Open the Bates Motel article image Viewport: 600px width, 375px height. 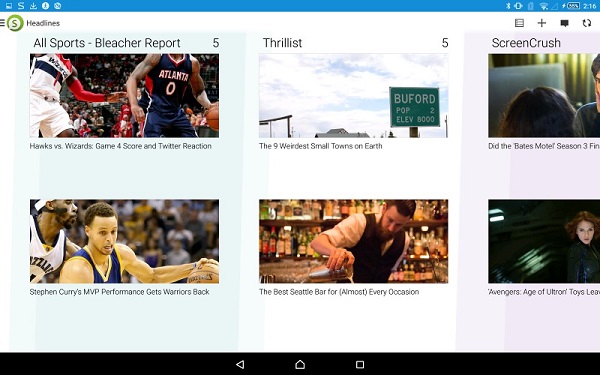point(544,96)
